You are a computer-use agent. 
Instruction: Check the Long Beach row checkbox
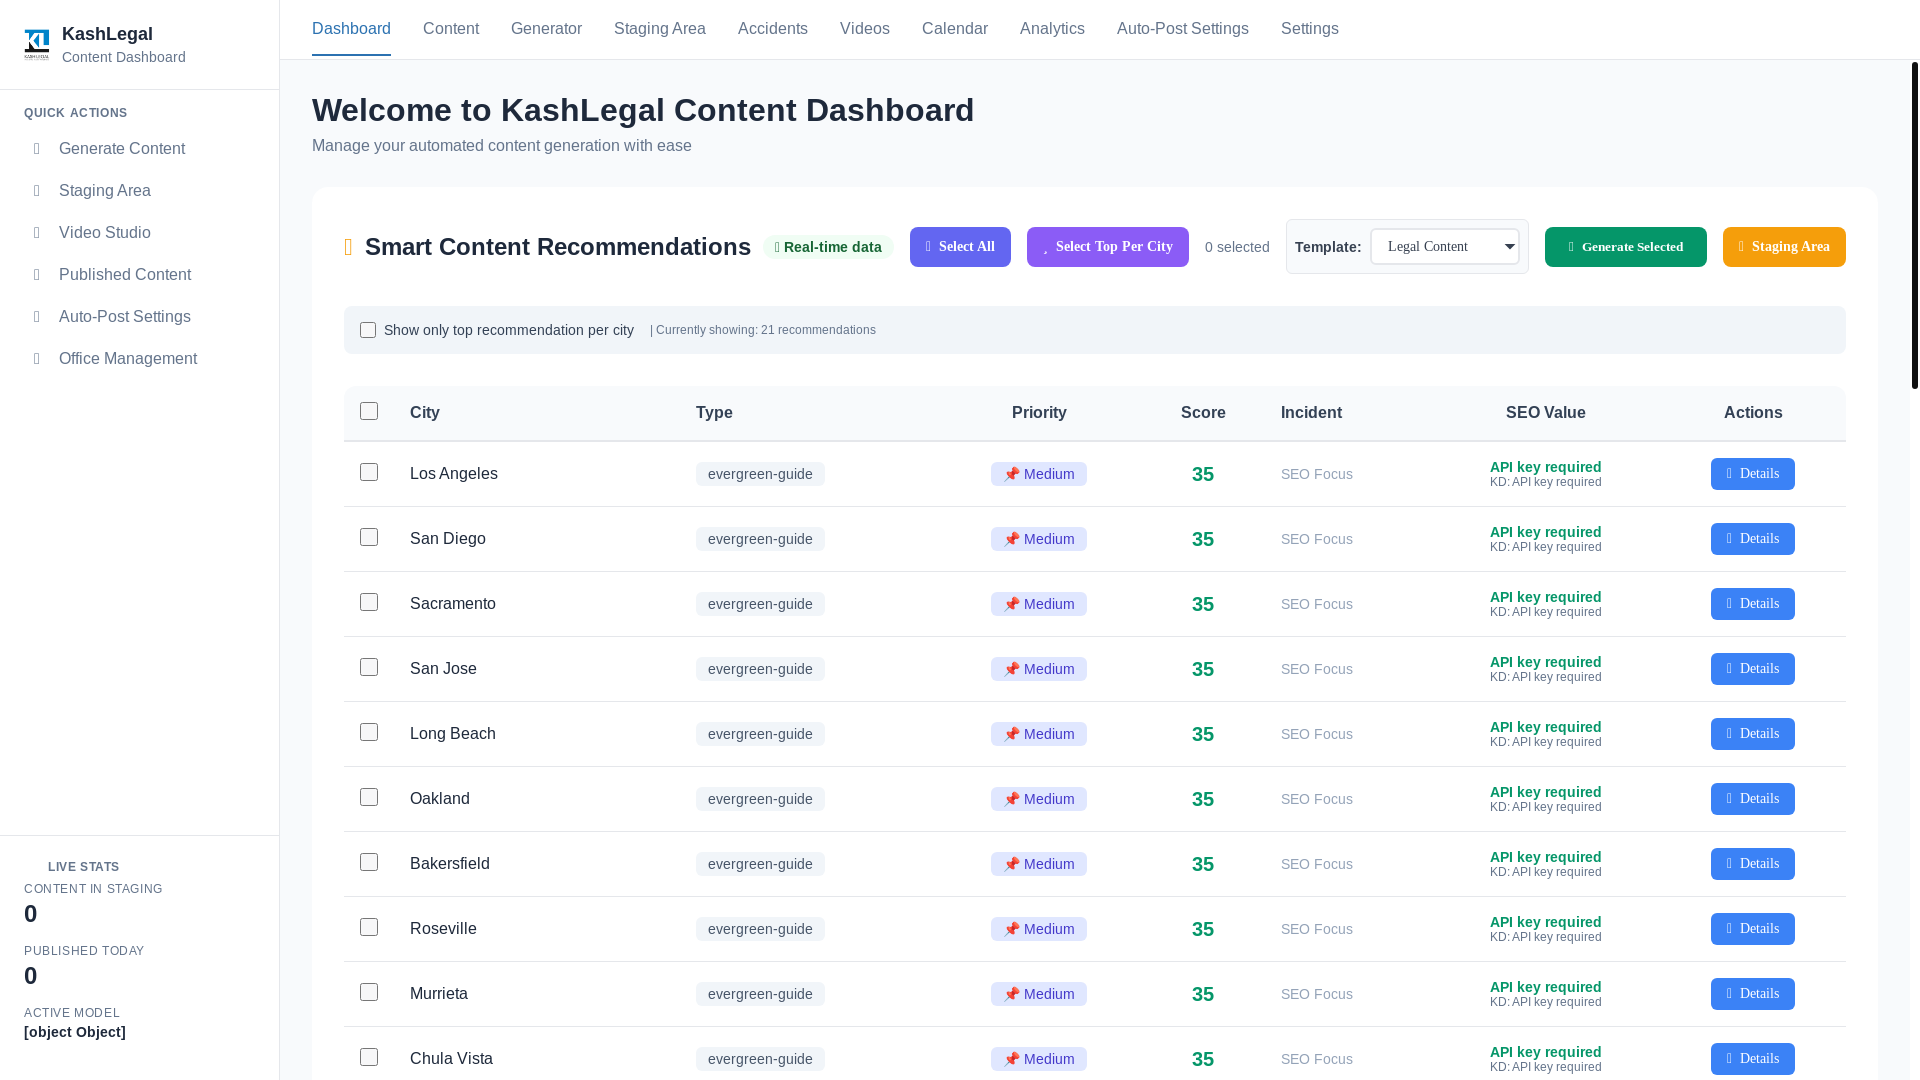[369, 732]
